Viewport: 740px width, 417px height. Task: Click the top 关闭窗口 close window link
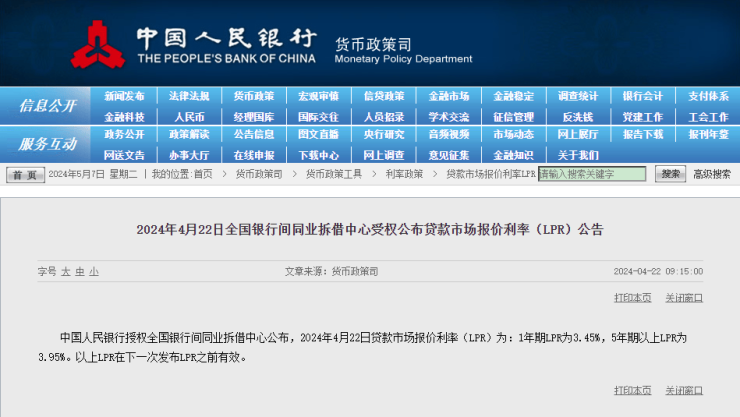pos(684,297)
